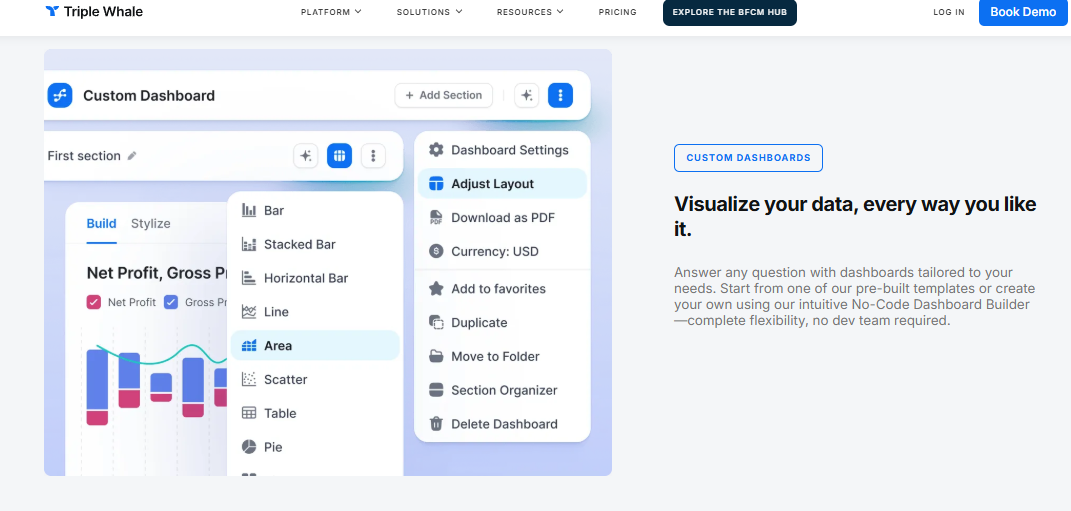
Task: Click the First section title text
Action: 84,156
